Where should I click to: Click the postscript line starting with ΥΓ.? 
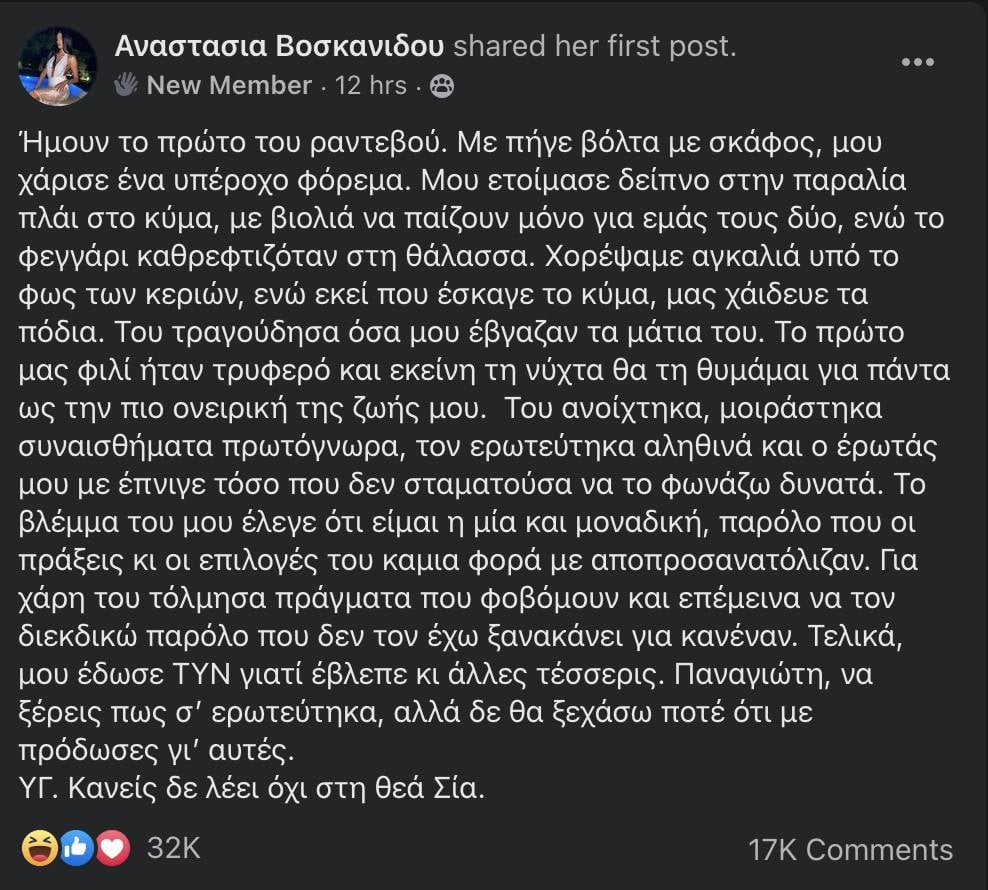pos(252,788)
